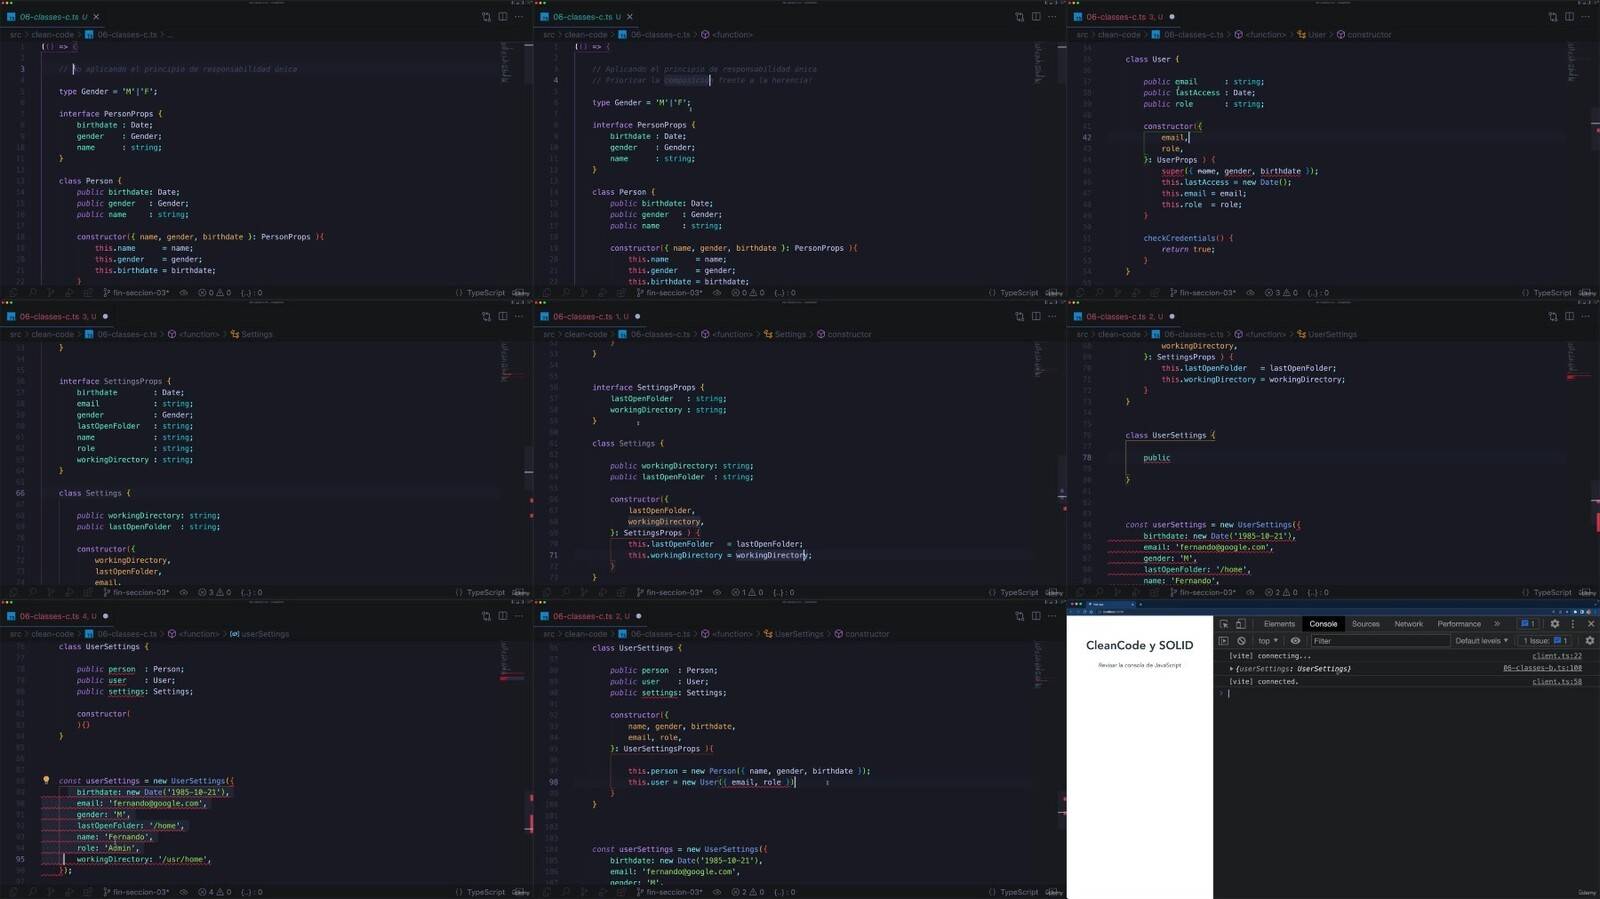This screenshot has width=1600, height=899.
Task: Show the console sidebar panel icon
Action: 1223,641
